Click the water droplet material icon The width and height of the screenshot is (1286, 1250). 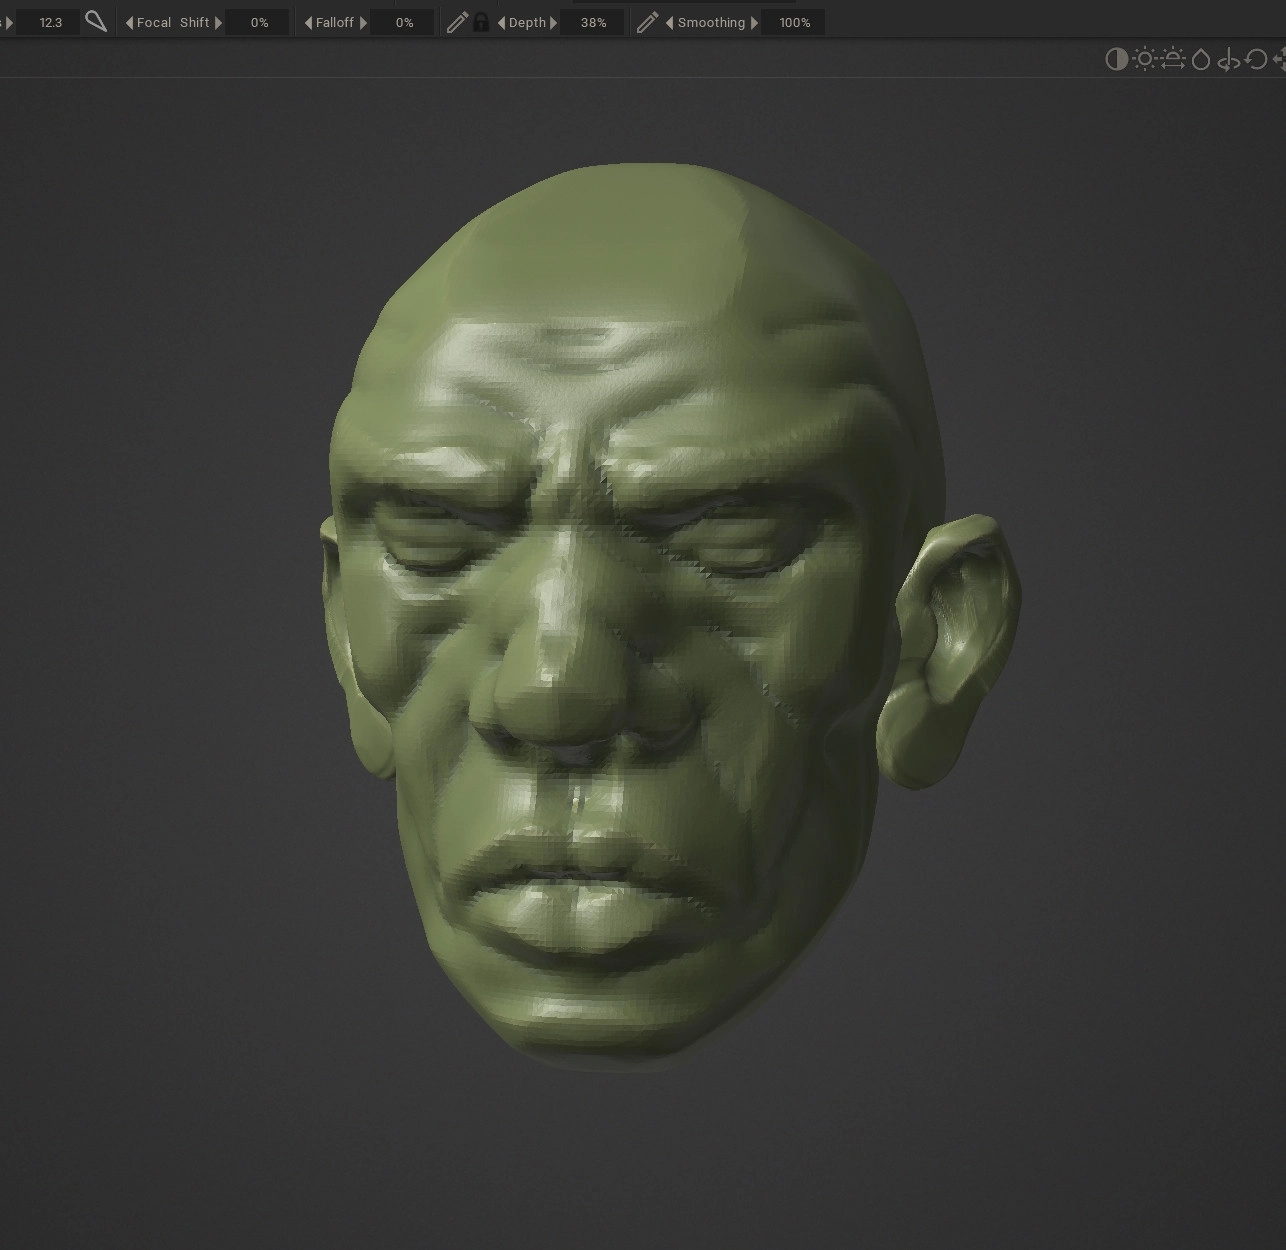click(x=1201, y=60)
